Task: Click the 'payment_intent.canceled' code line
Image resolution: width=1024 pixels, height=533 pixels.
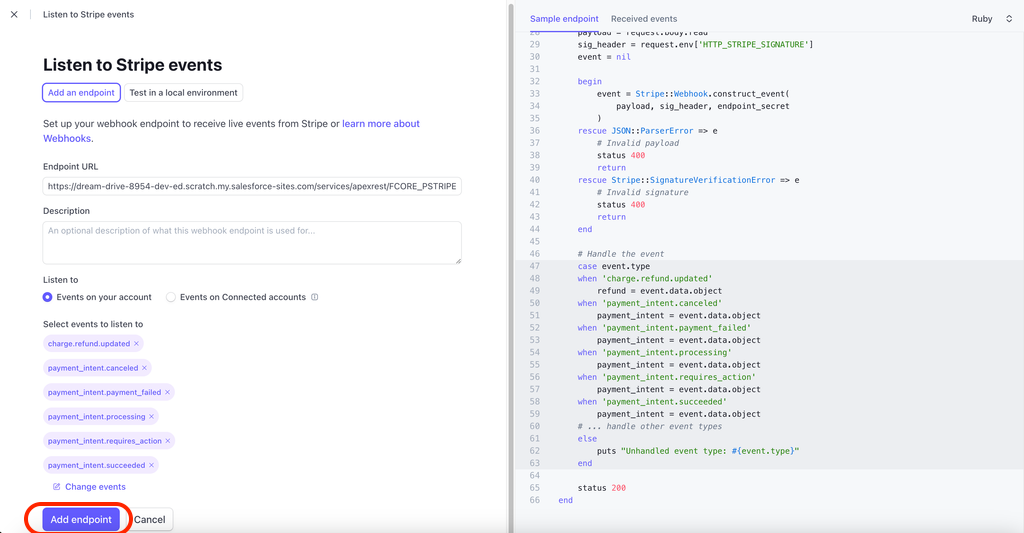Action: (649, 303)
